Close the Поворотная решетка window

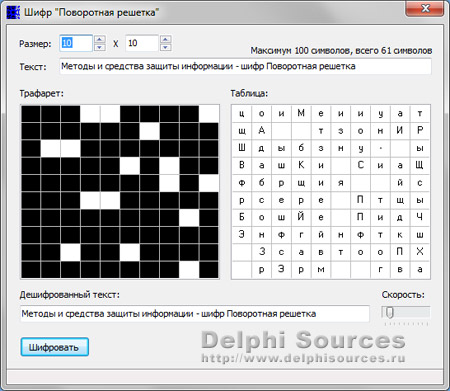tap(425, 9)
